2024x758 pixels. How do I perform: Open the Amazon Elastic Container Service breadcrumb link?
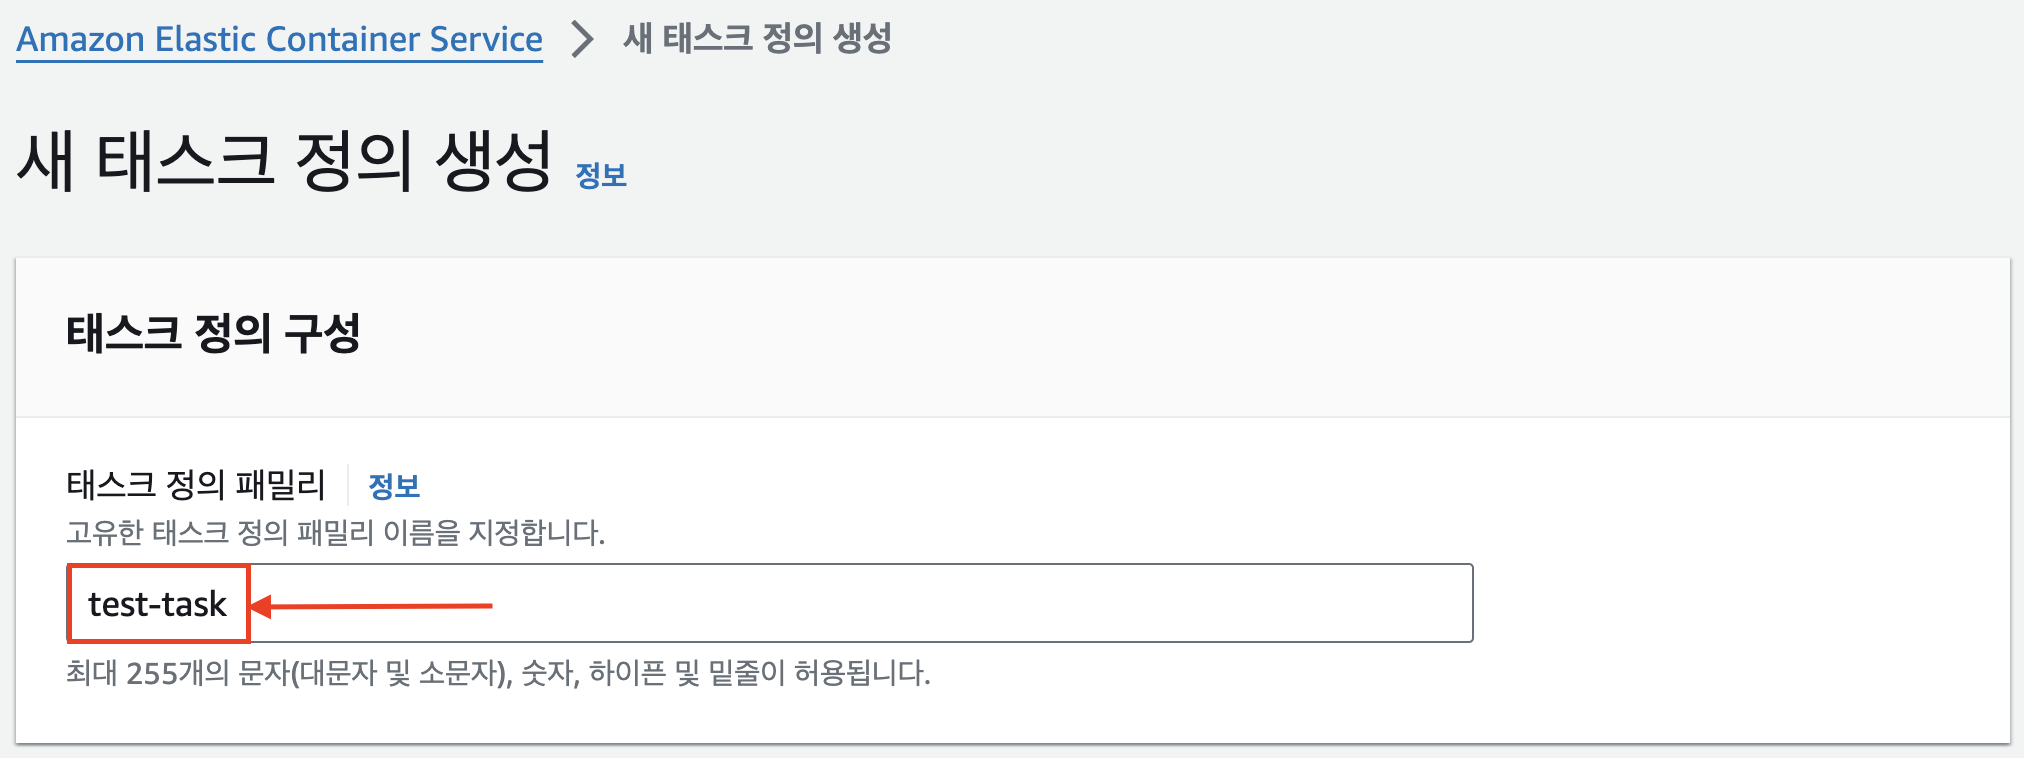[x=278, y=40]
